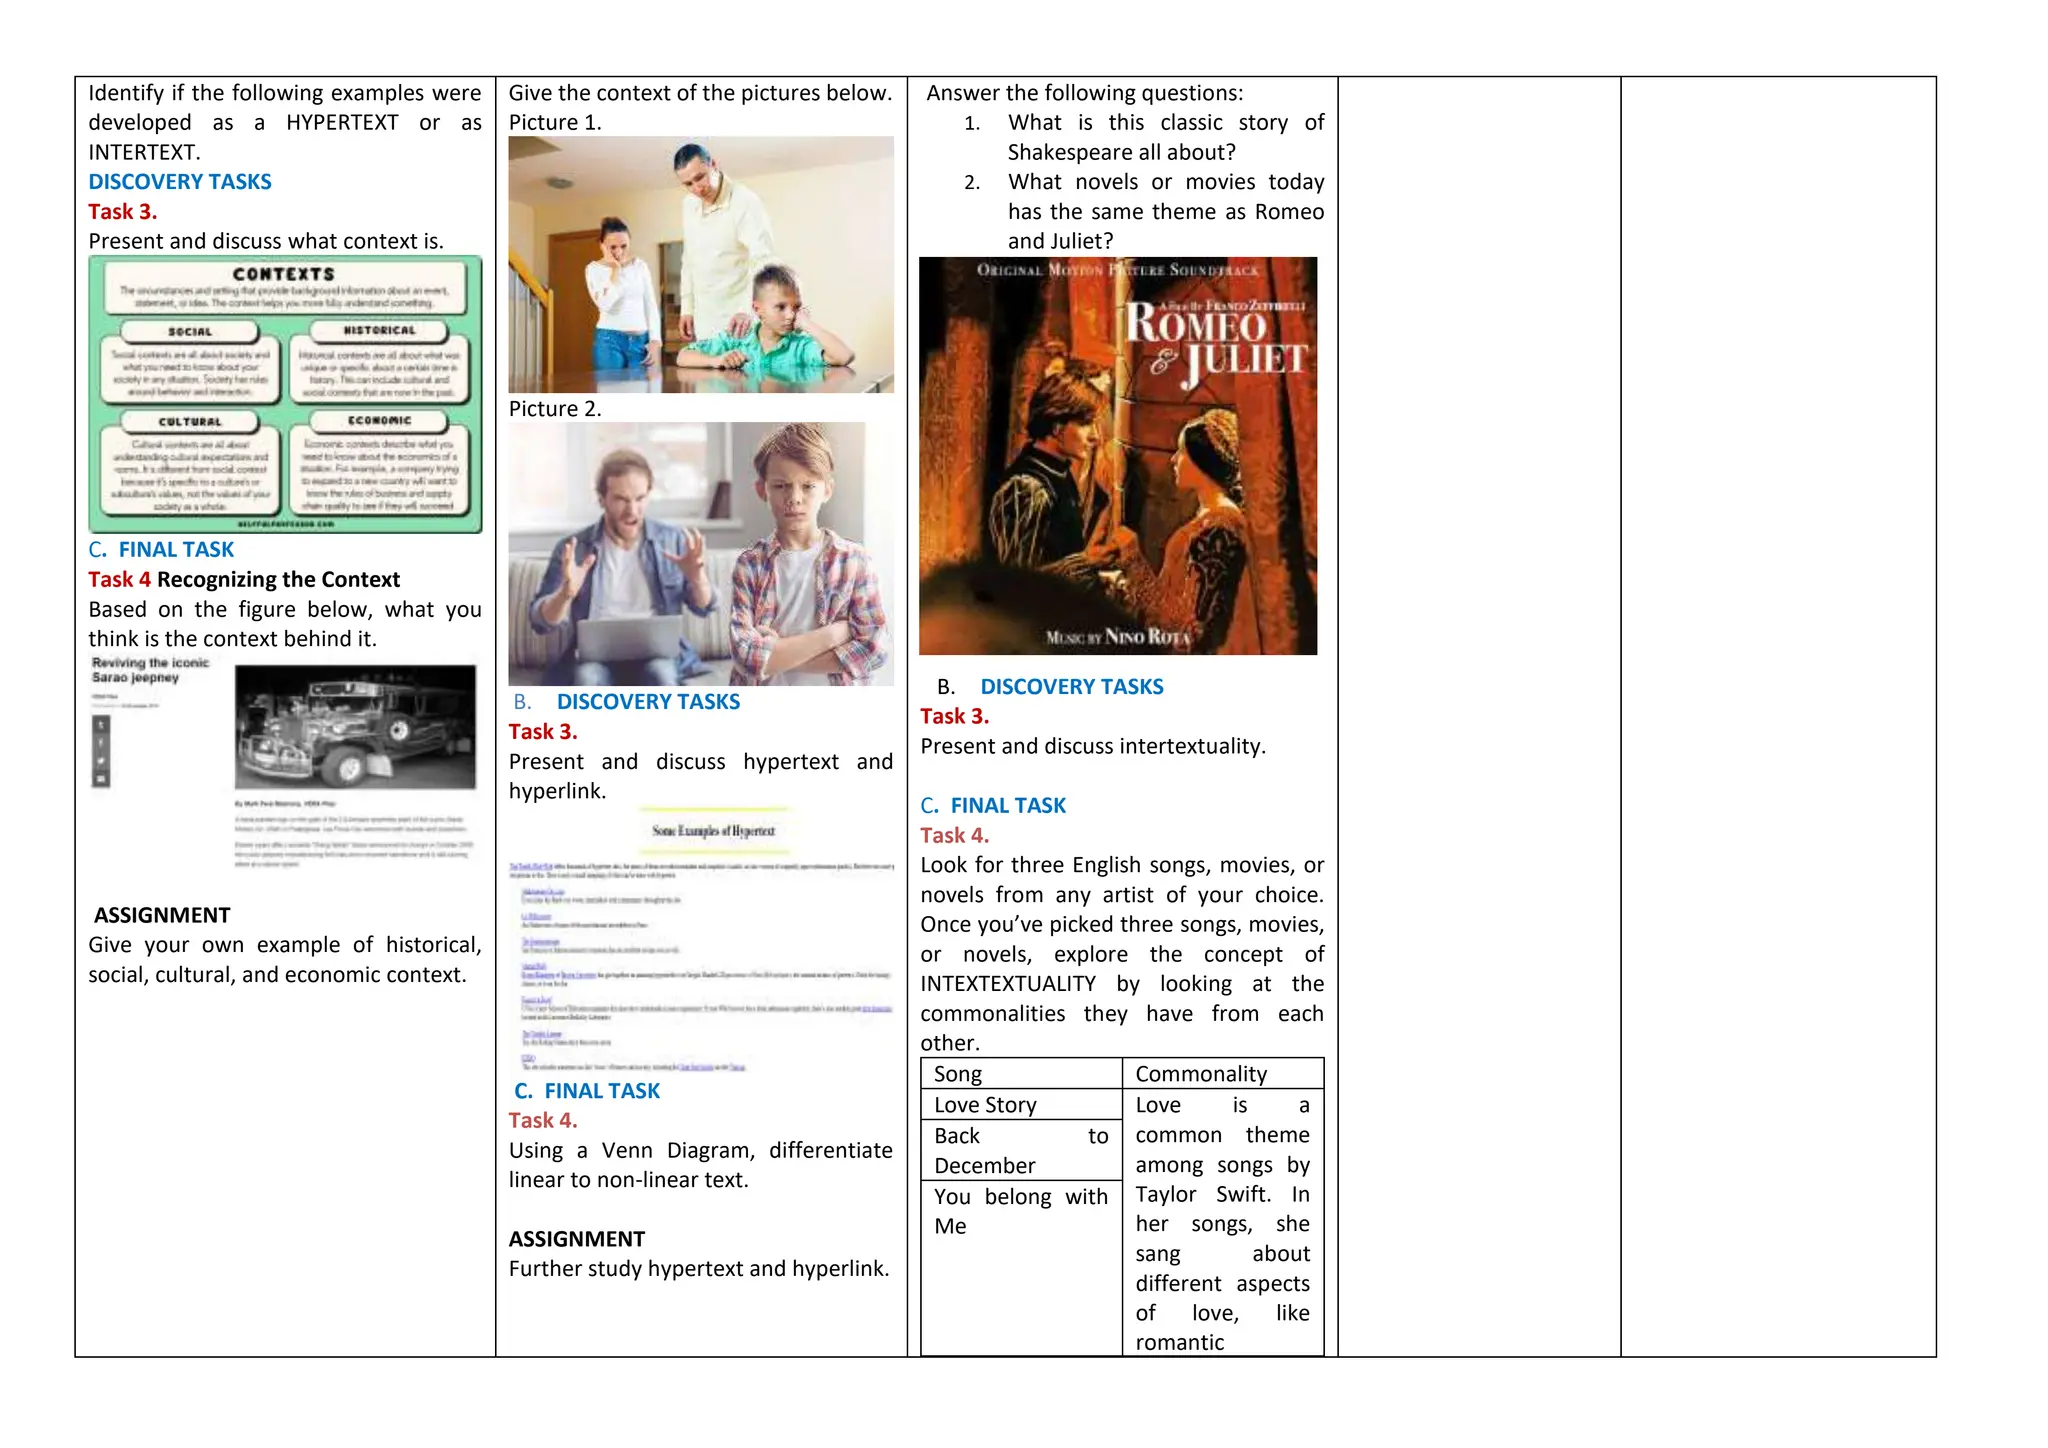The width and height of the screenshot is (2048, 1448).
Task: Click the Some Examples of Hypertext image
Action: click(x=701, y=940)
